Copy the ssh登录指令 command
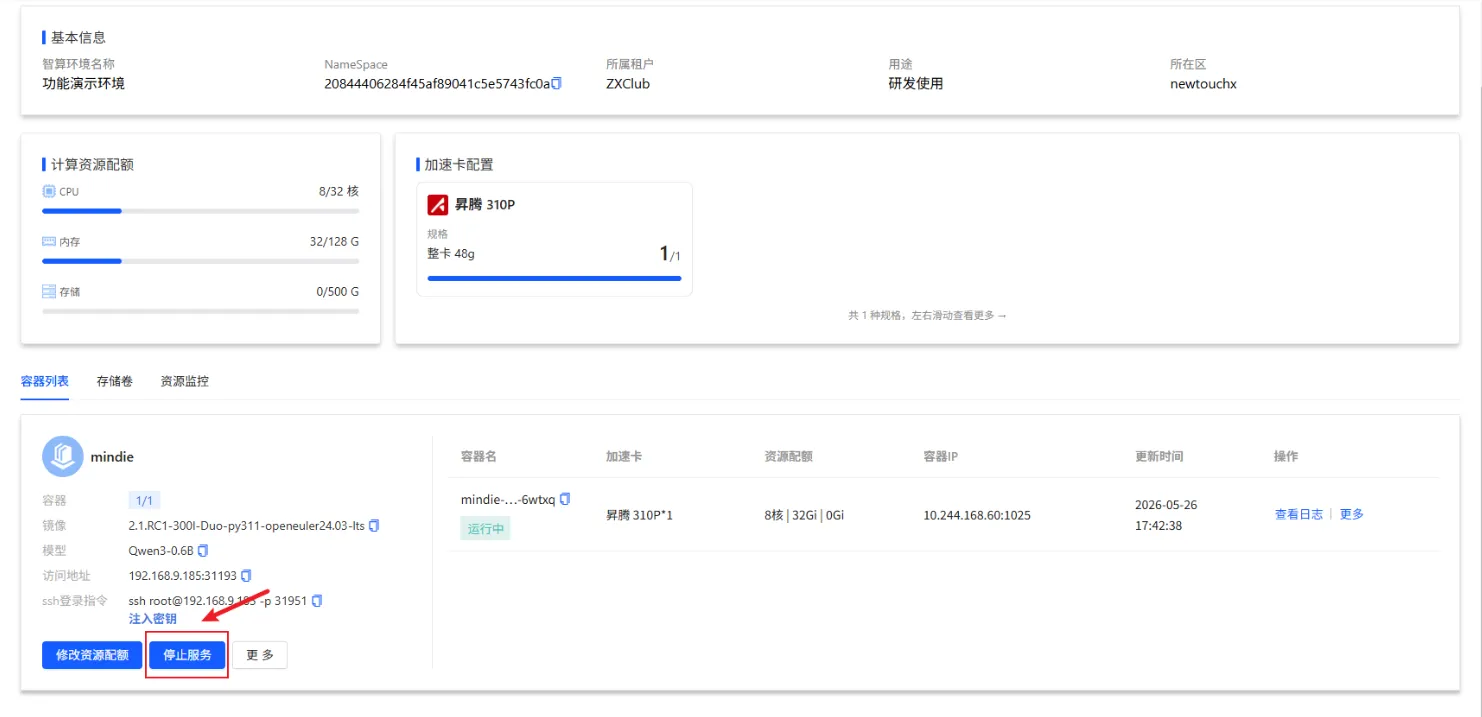Screen dimensions: 1482x717 coord(317,601)
